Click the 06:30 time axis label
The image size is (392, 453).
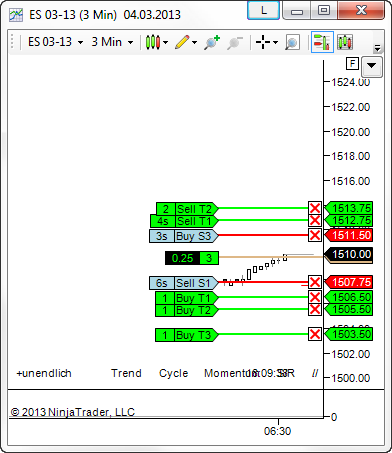277,431
